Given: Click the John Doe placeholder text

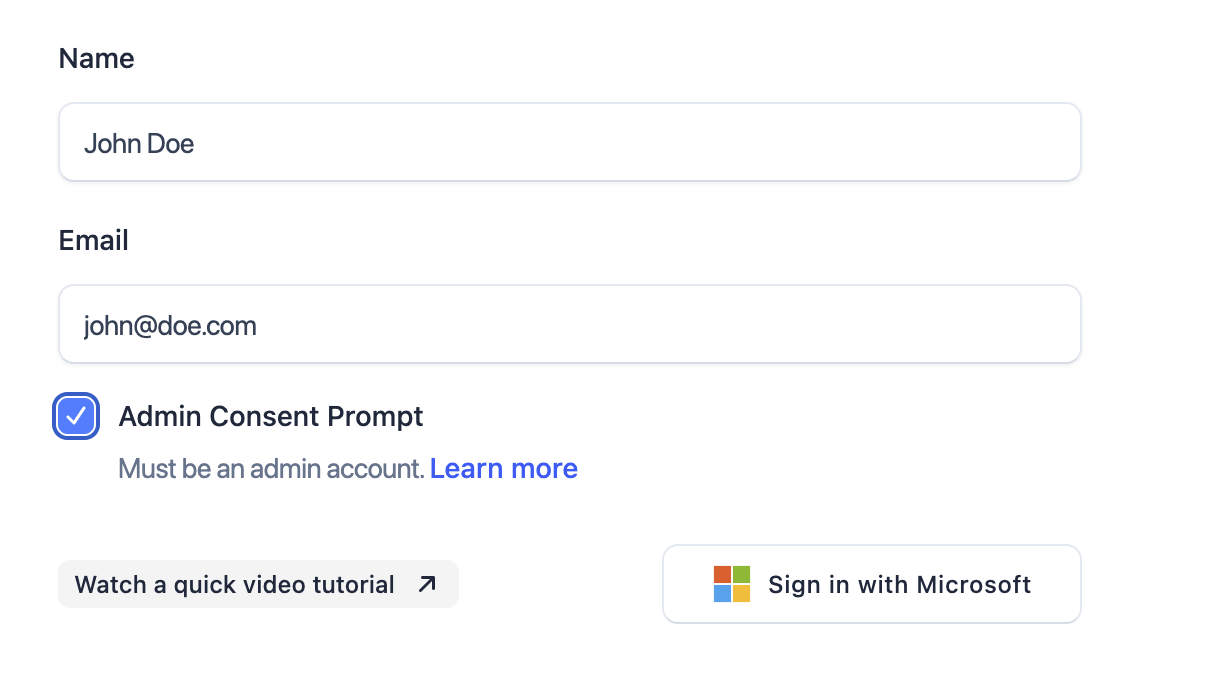Looking at the screenshot, I should pos(139,144).
